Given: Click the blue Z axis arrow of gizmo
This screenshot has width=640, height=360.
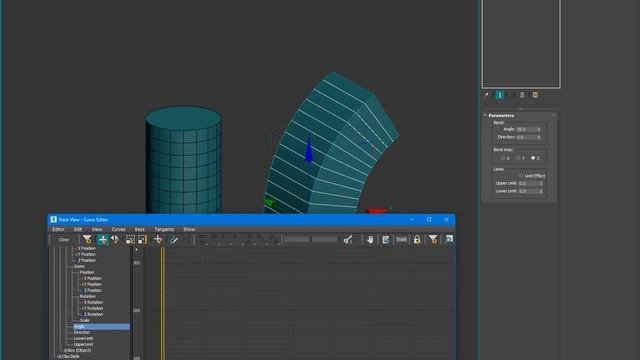Looking at the screenshot, I should [x=309, y=149].
